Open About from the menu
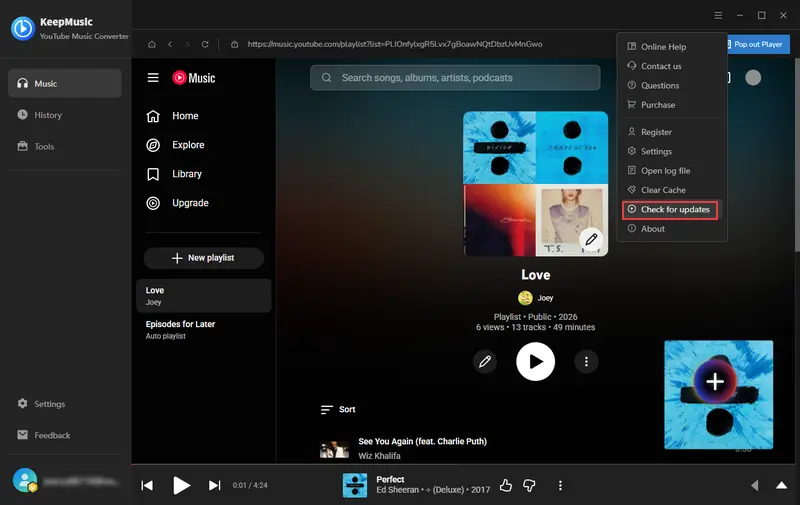Image resolution: width=800 pixels, height=505 pixels. (672, 229)
